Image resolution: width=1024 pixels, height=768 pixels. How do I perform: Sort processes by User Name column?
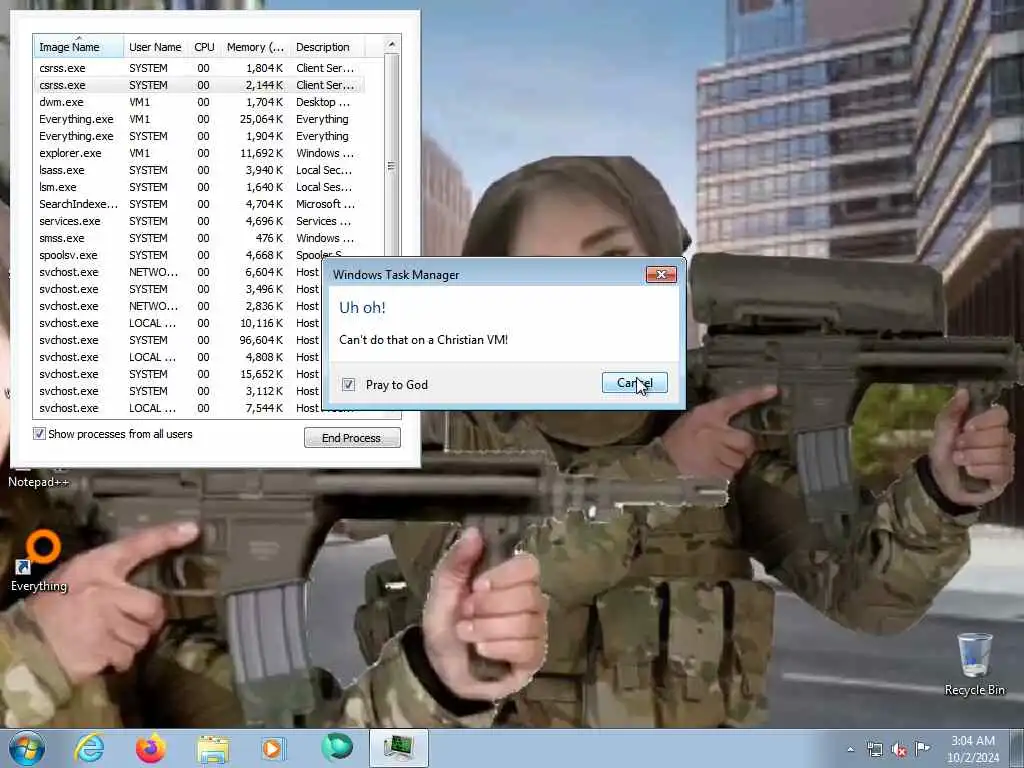(155, 46)
